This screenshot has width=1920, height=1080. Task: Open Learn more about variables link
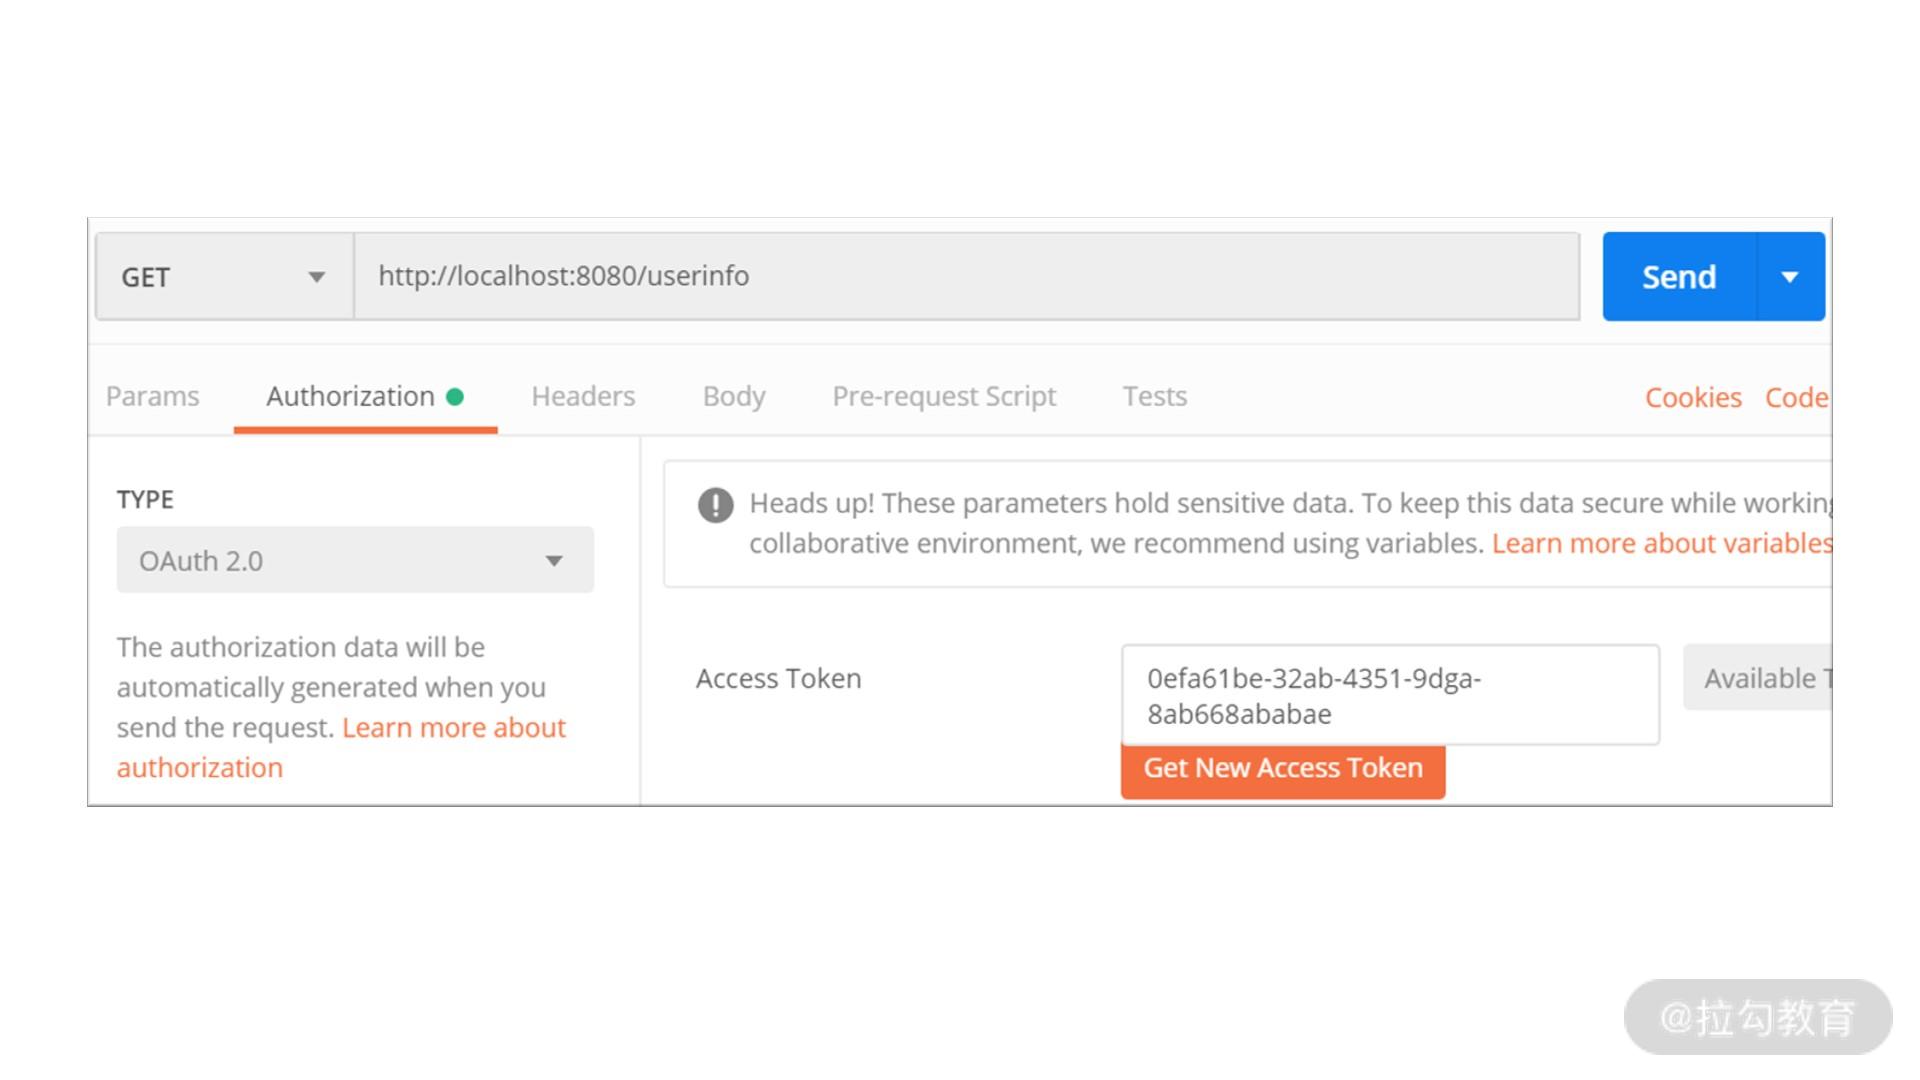pos(1661,543)
